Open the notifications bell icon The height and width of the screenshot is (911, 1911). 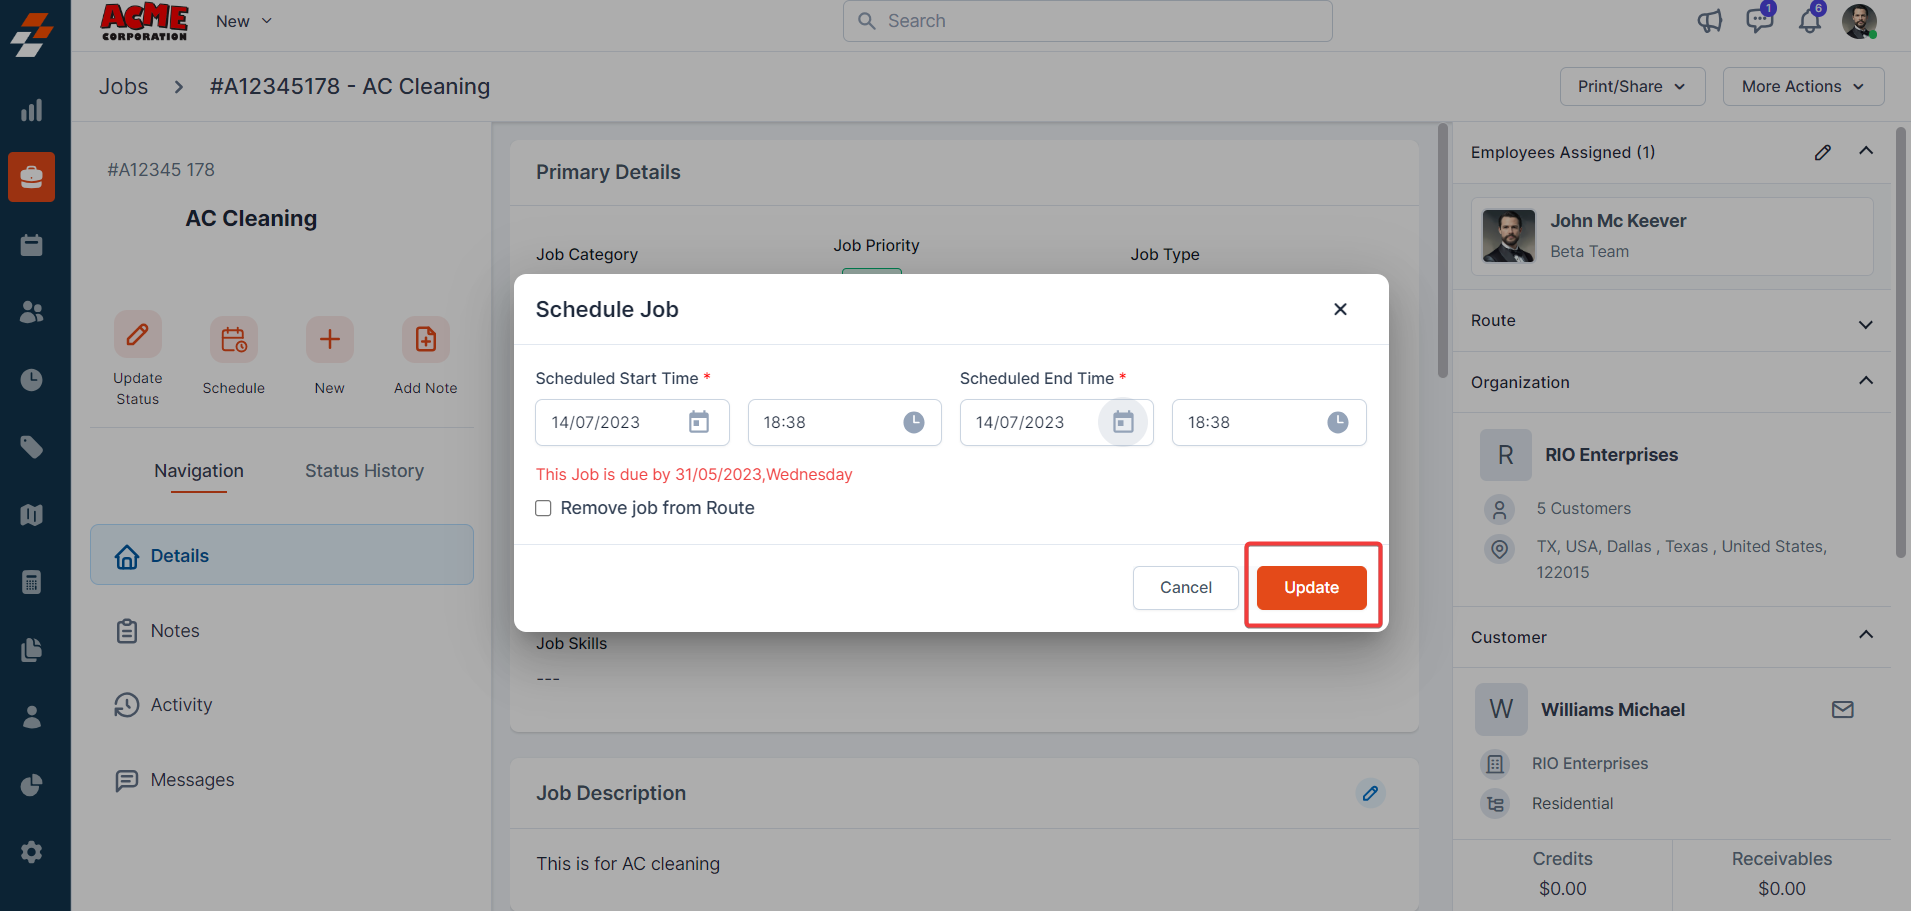(x=1809, y=21)
